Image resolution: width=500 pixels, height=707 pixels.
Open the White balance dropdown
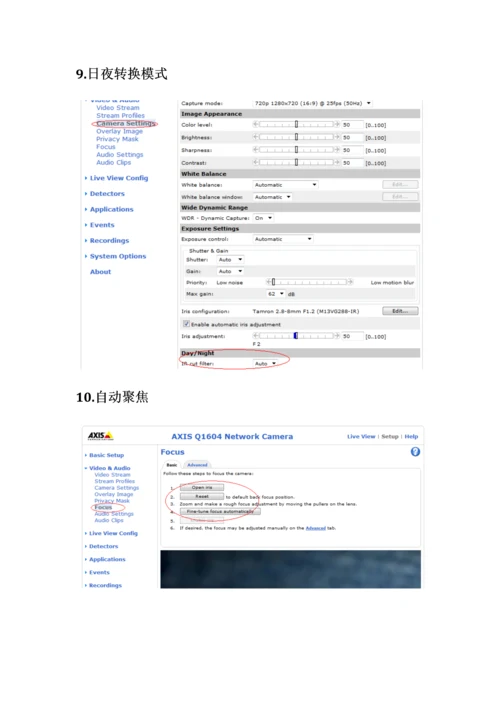coord(285,185)
